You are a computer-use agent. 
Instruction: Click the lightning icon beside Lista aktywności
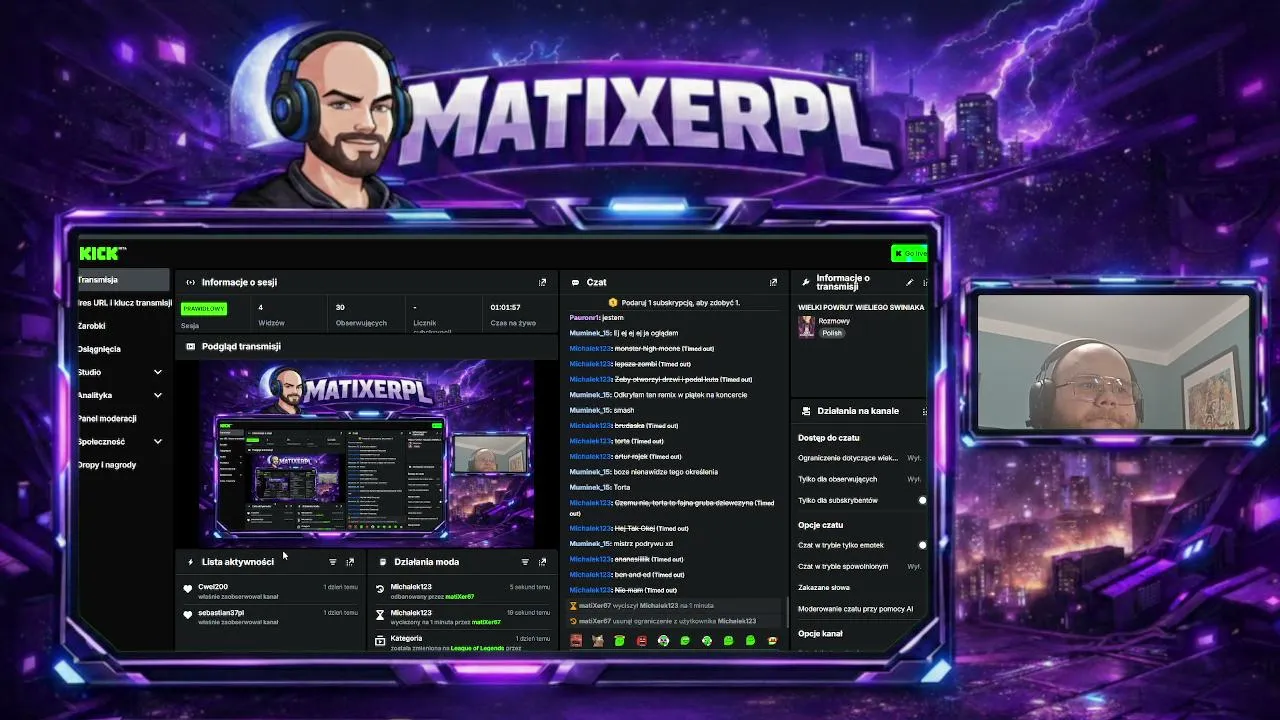[190, 562]
